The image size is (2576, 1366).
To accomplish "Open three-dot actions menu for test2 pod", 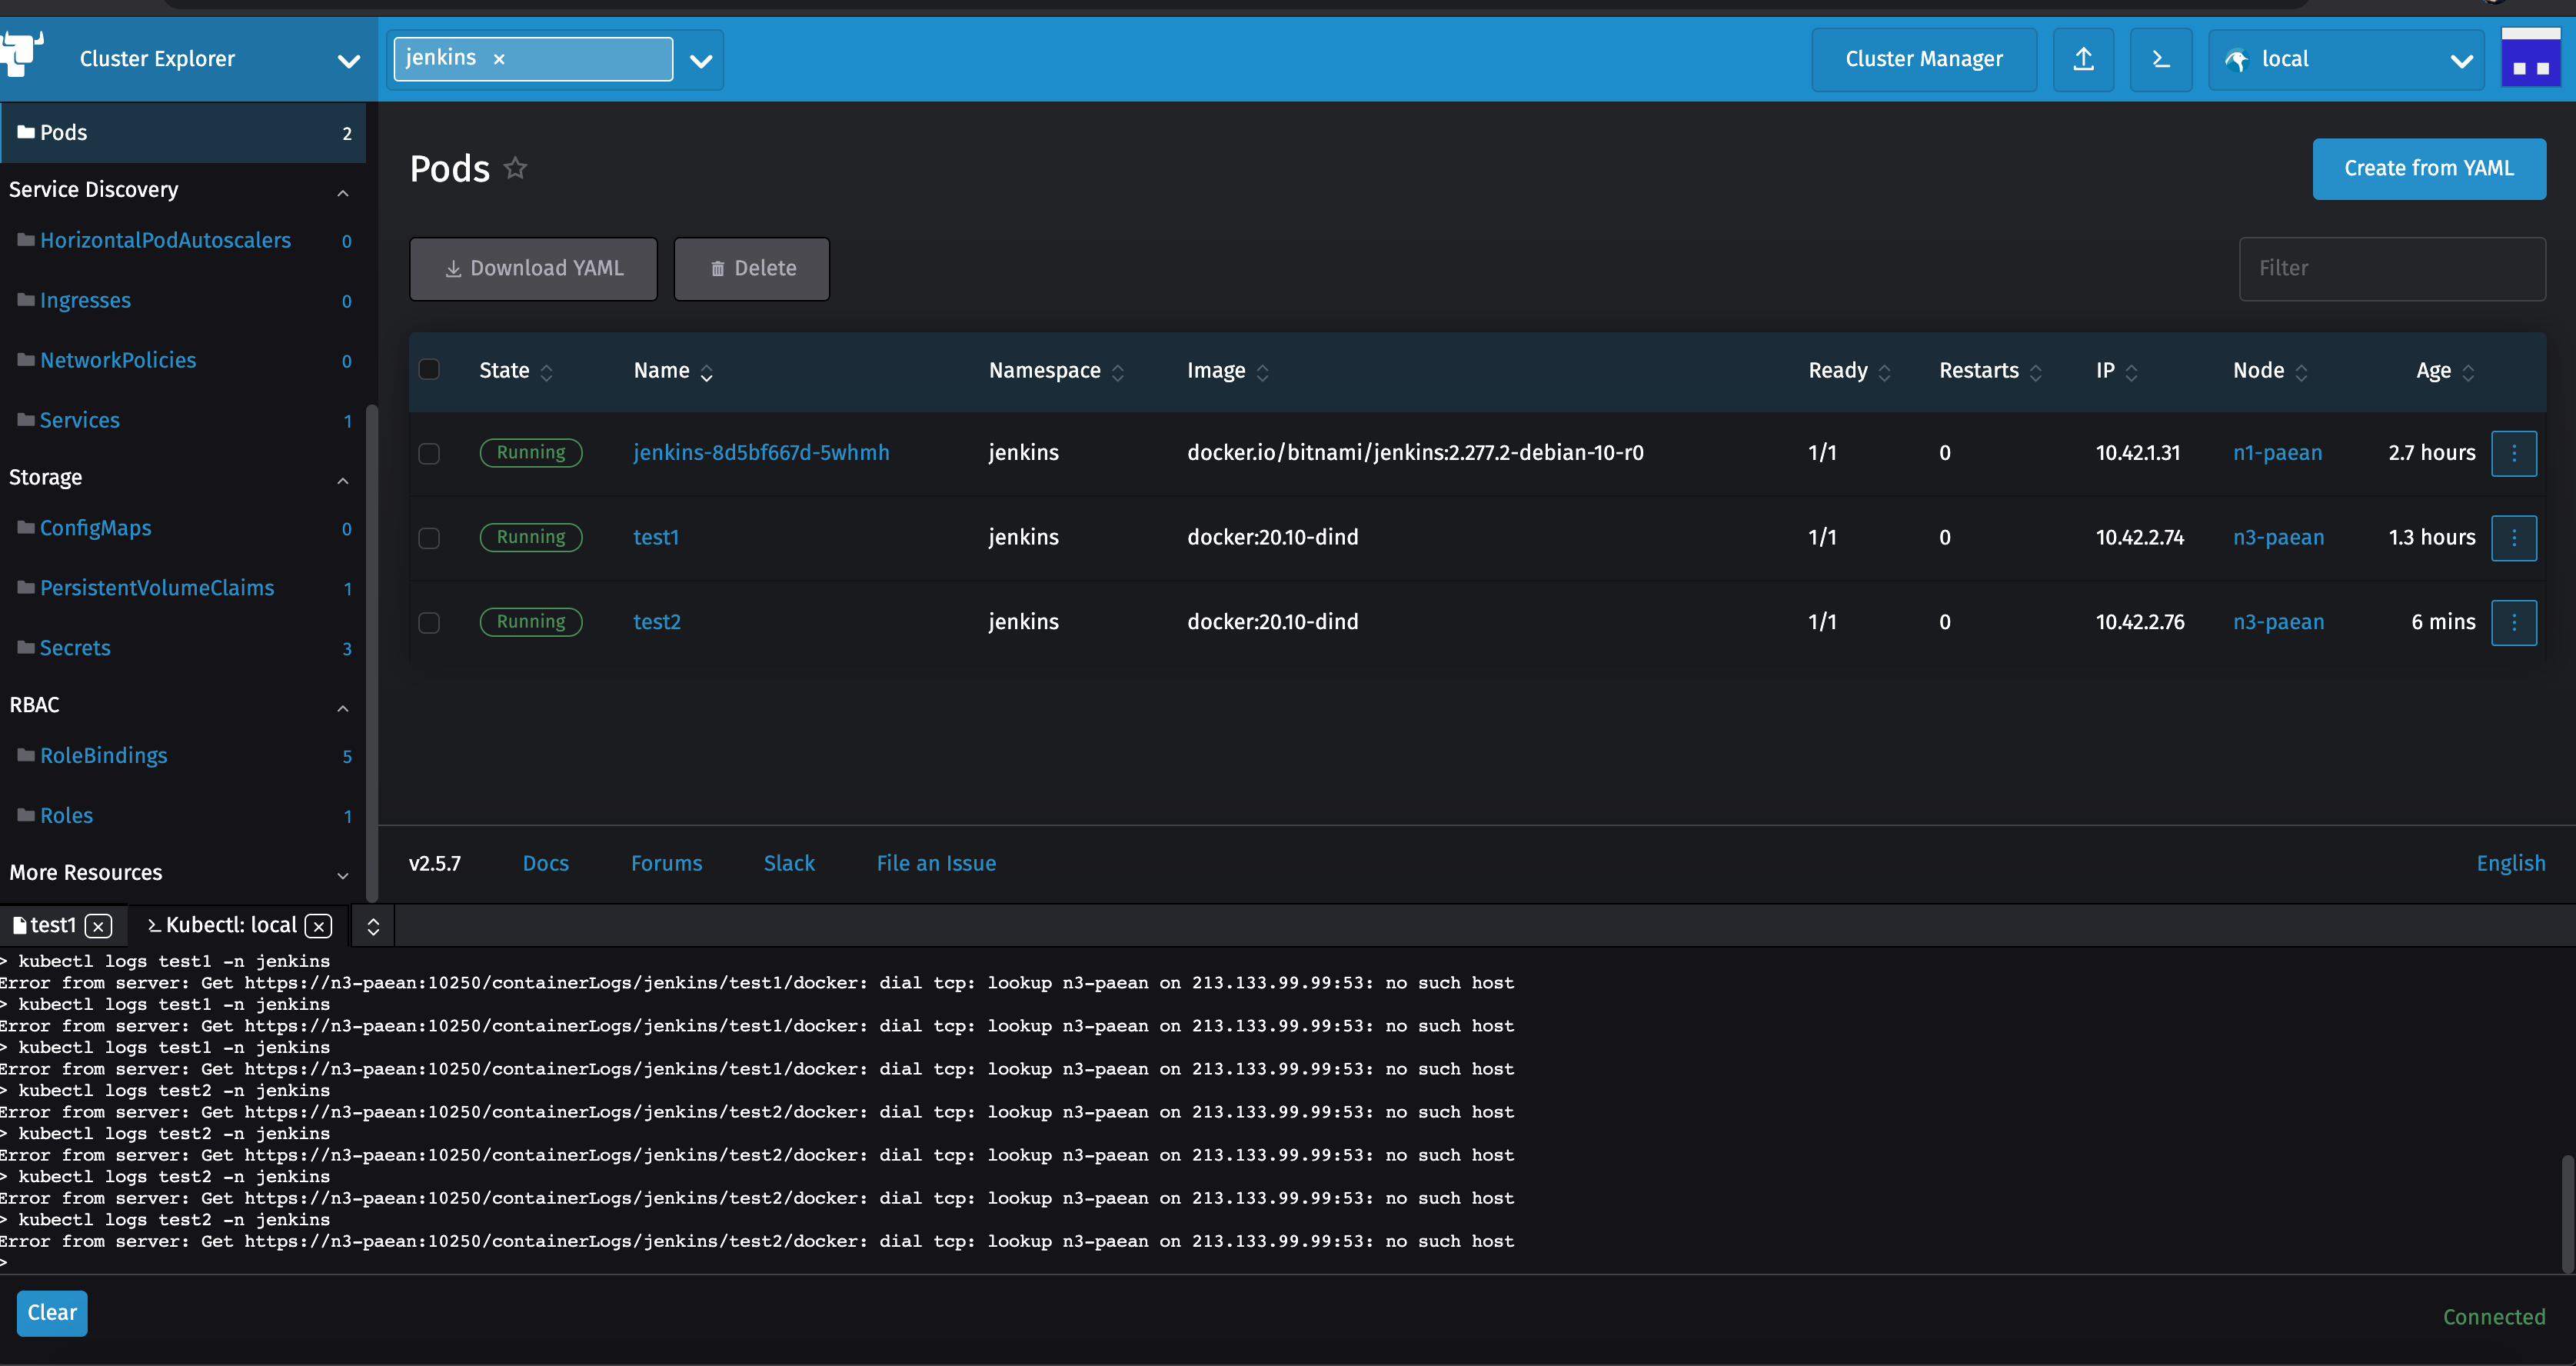I will click(x=2513, y=622).
